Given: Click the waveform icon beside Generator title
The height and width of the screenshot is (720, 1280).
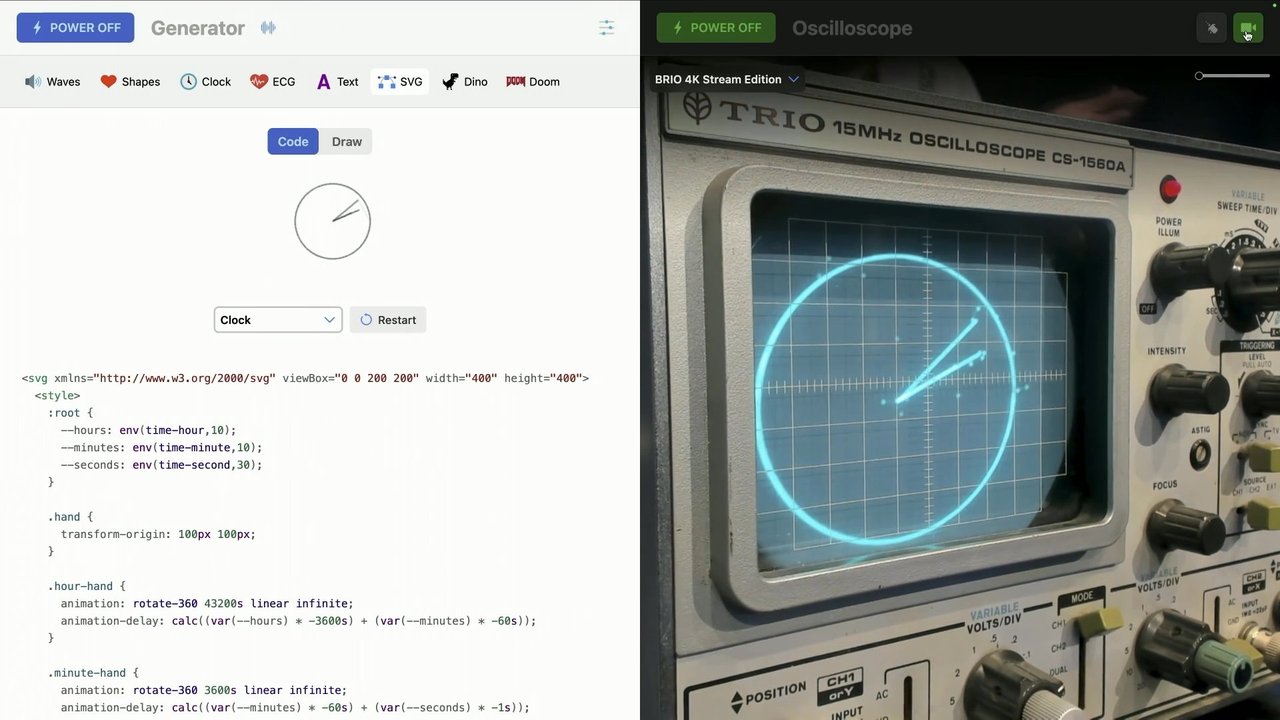Looking at the screenshot, I should [268, 28].
